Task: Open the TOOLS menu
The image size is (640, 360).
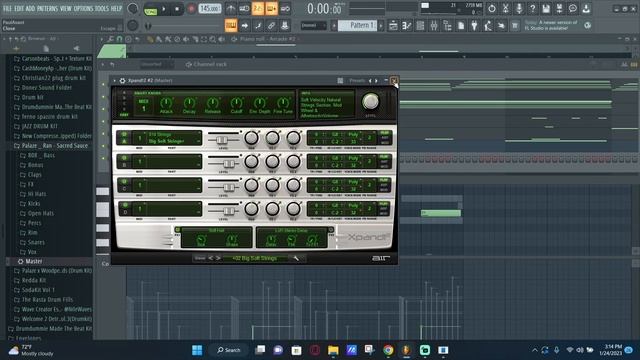Action: click(x=102, y=8)
